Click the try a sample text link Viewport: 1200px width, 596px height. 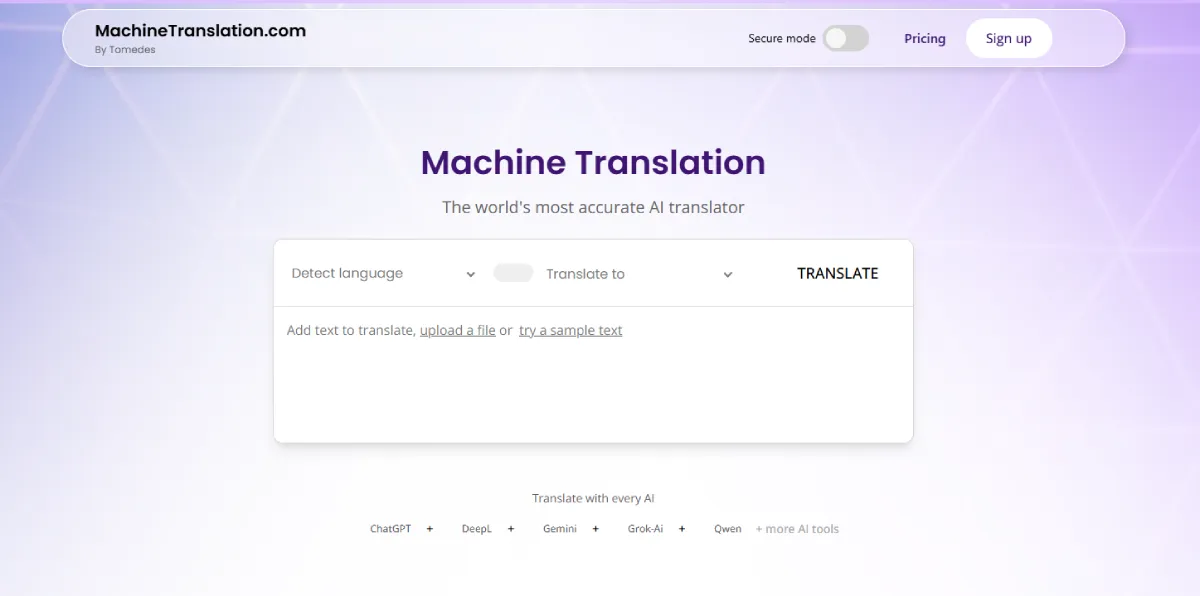(570, 330)
